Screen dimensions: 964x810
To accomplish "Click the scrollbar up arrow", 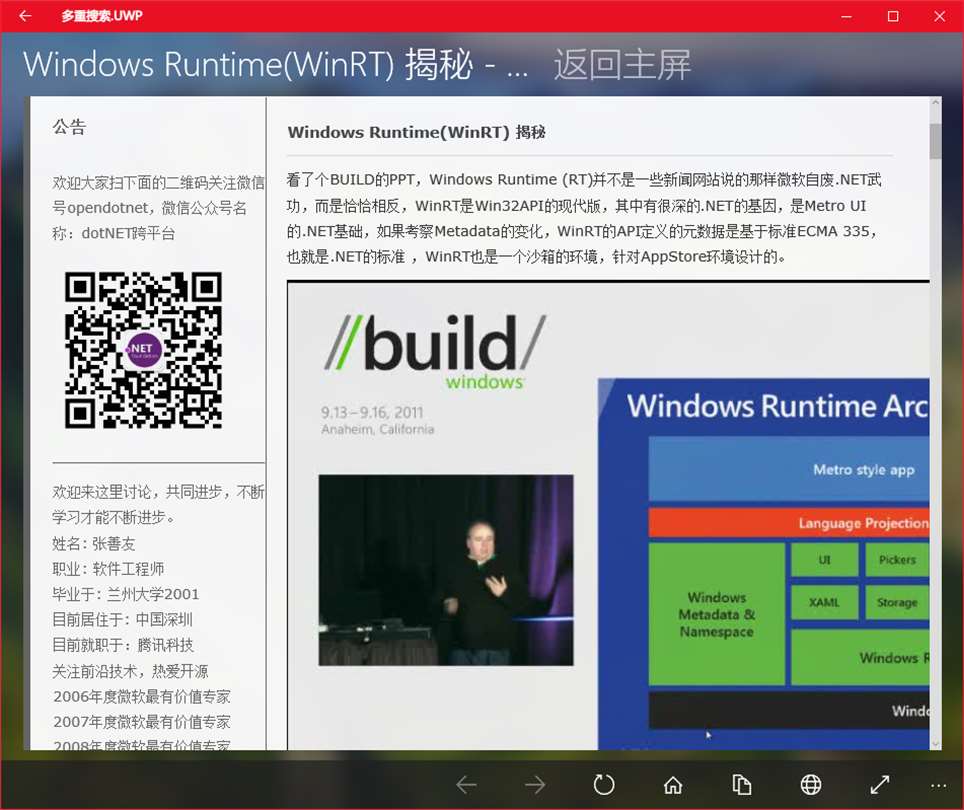I will point(935,103).
